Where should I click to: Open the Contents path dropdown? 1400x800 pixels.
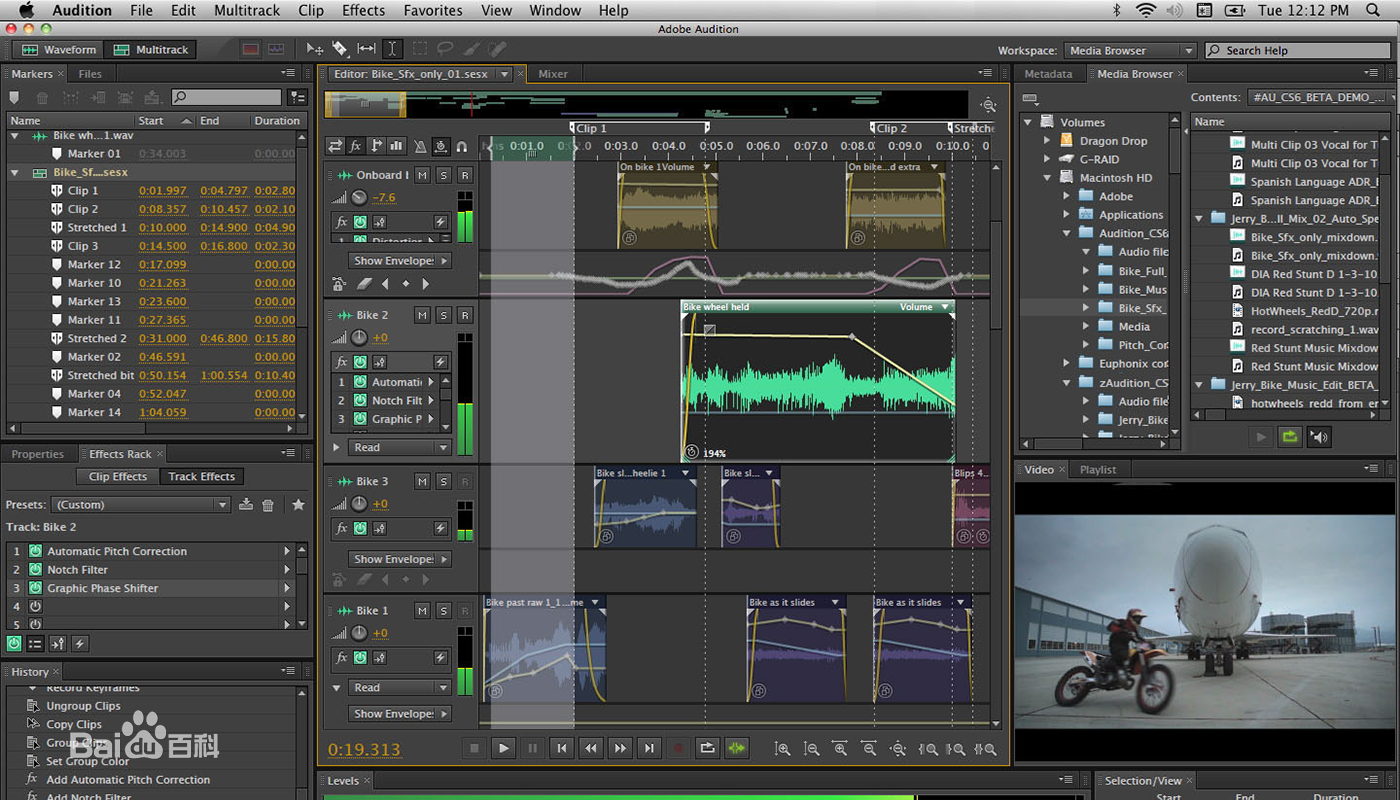click(1320, 97)
